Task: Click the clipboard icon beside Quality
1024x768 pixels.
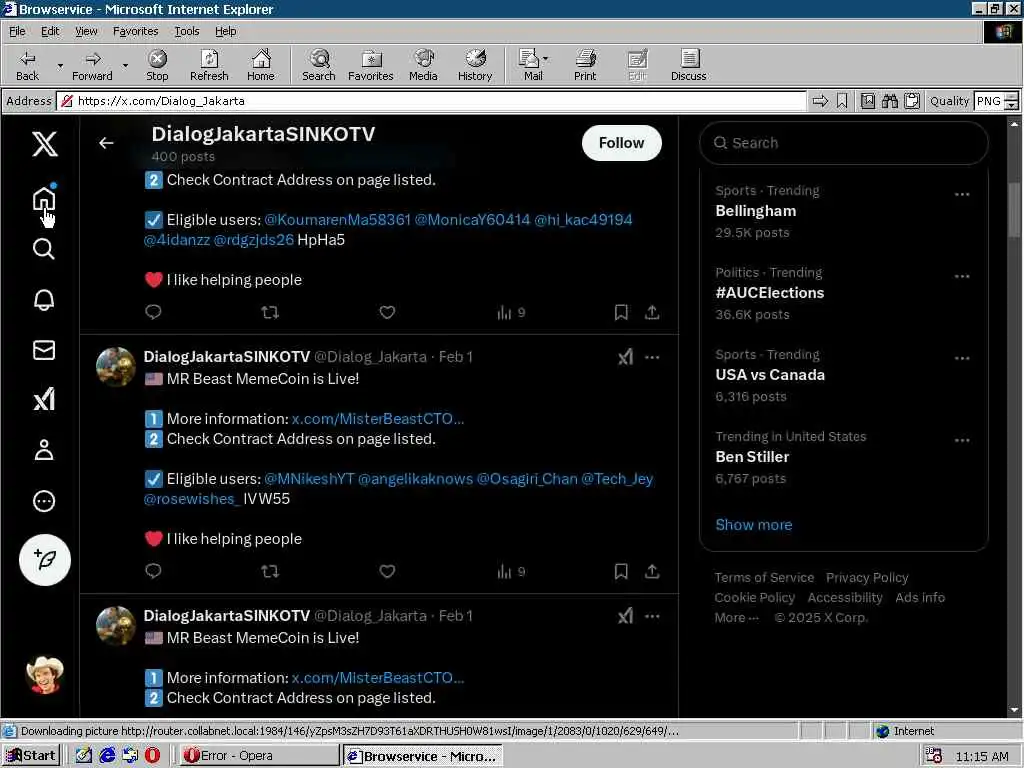Action: (x=912, y=101)
